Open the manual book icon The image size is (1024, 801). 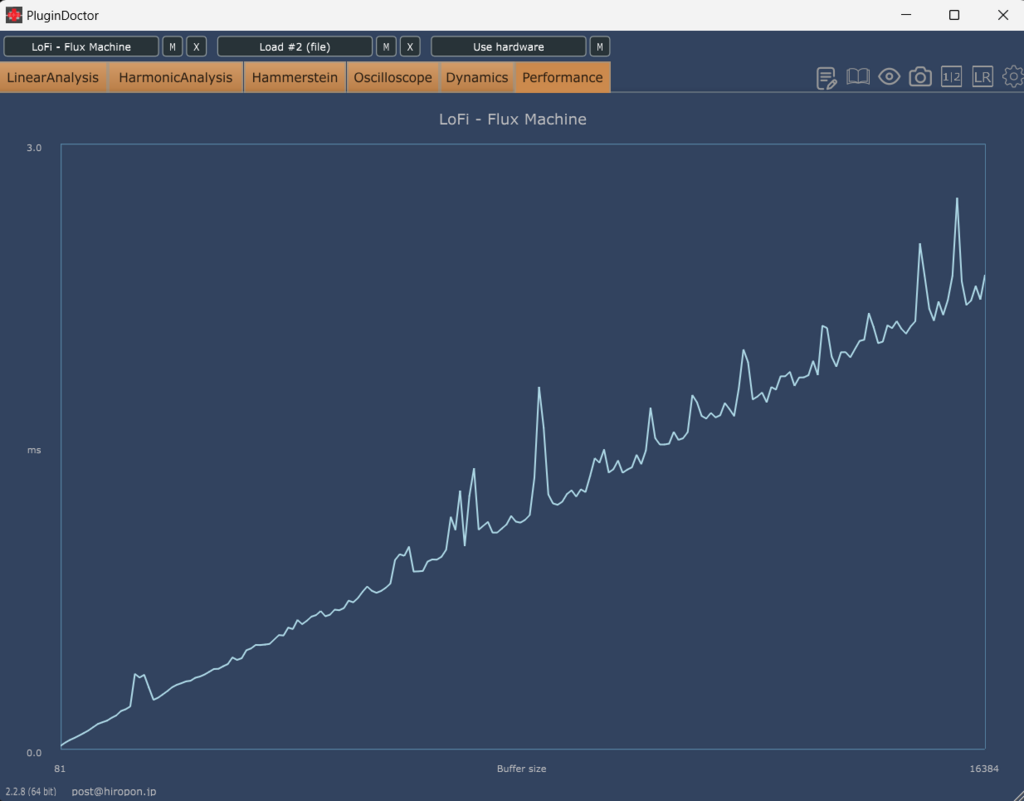coord(857,77)
